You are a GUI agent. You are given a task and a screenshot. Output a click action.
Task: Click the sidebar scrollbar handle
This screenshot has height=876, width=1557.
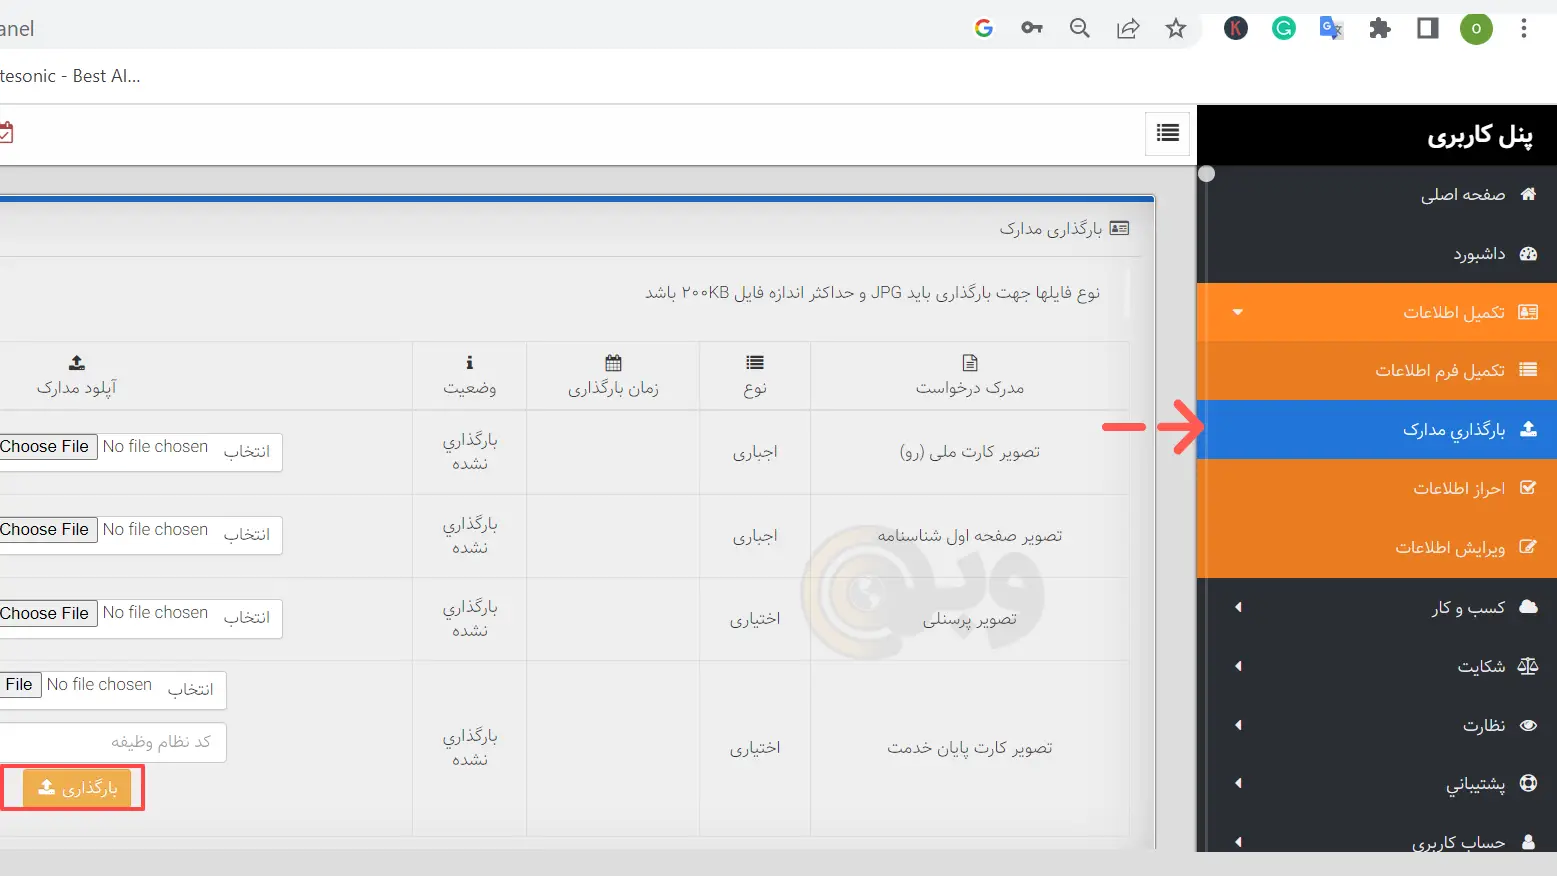(x=1207, y=174)
